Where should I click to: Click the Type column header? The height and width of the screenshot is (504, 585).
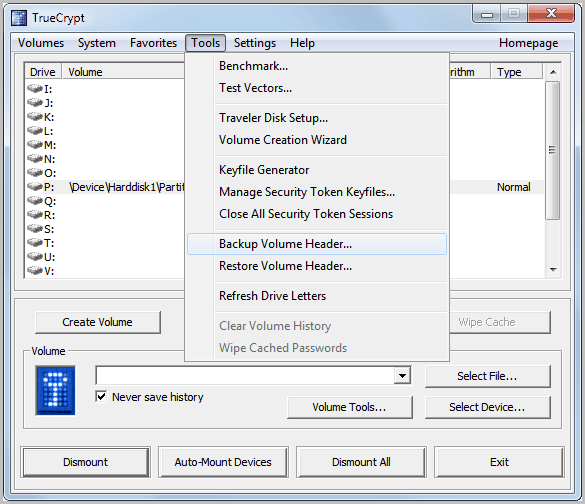click(516, 72)
